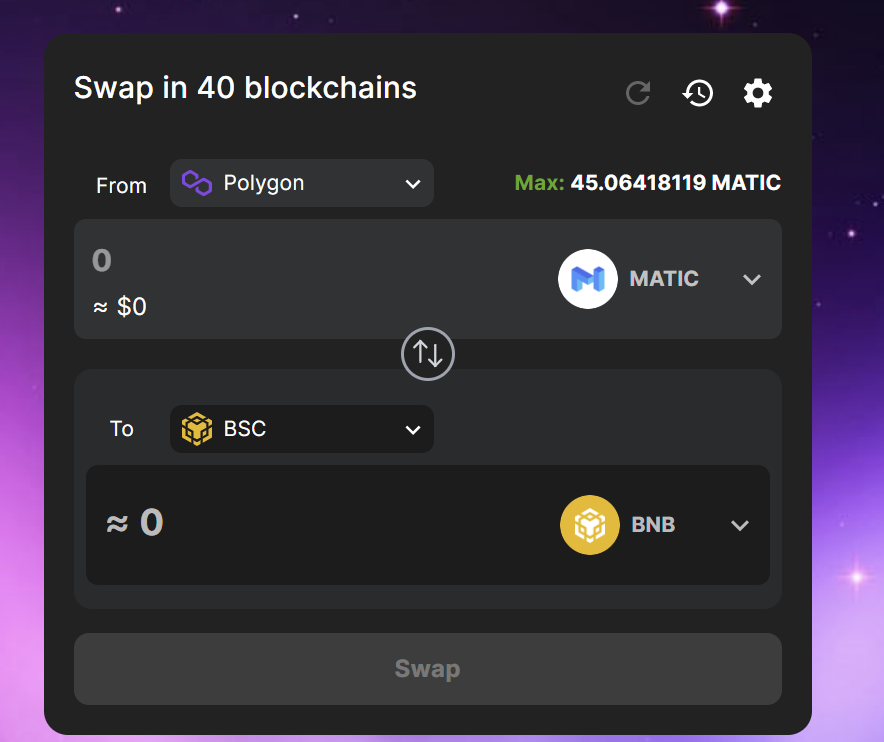Click the MATIC token logo
Image resolution: width=884 pixels, height=742 pixels.
click(588, 279)
